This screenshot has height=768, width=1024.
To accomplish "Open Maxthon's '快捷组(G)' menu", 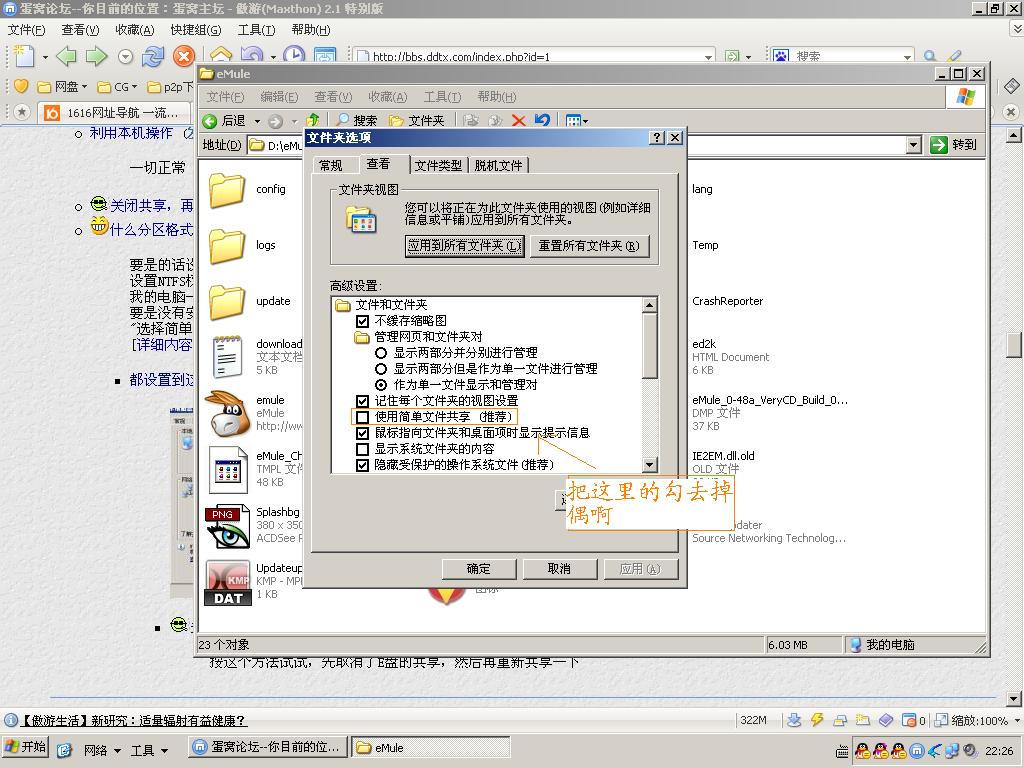I will [x=196, y=30].
